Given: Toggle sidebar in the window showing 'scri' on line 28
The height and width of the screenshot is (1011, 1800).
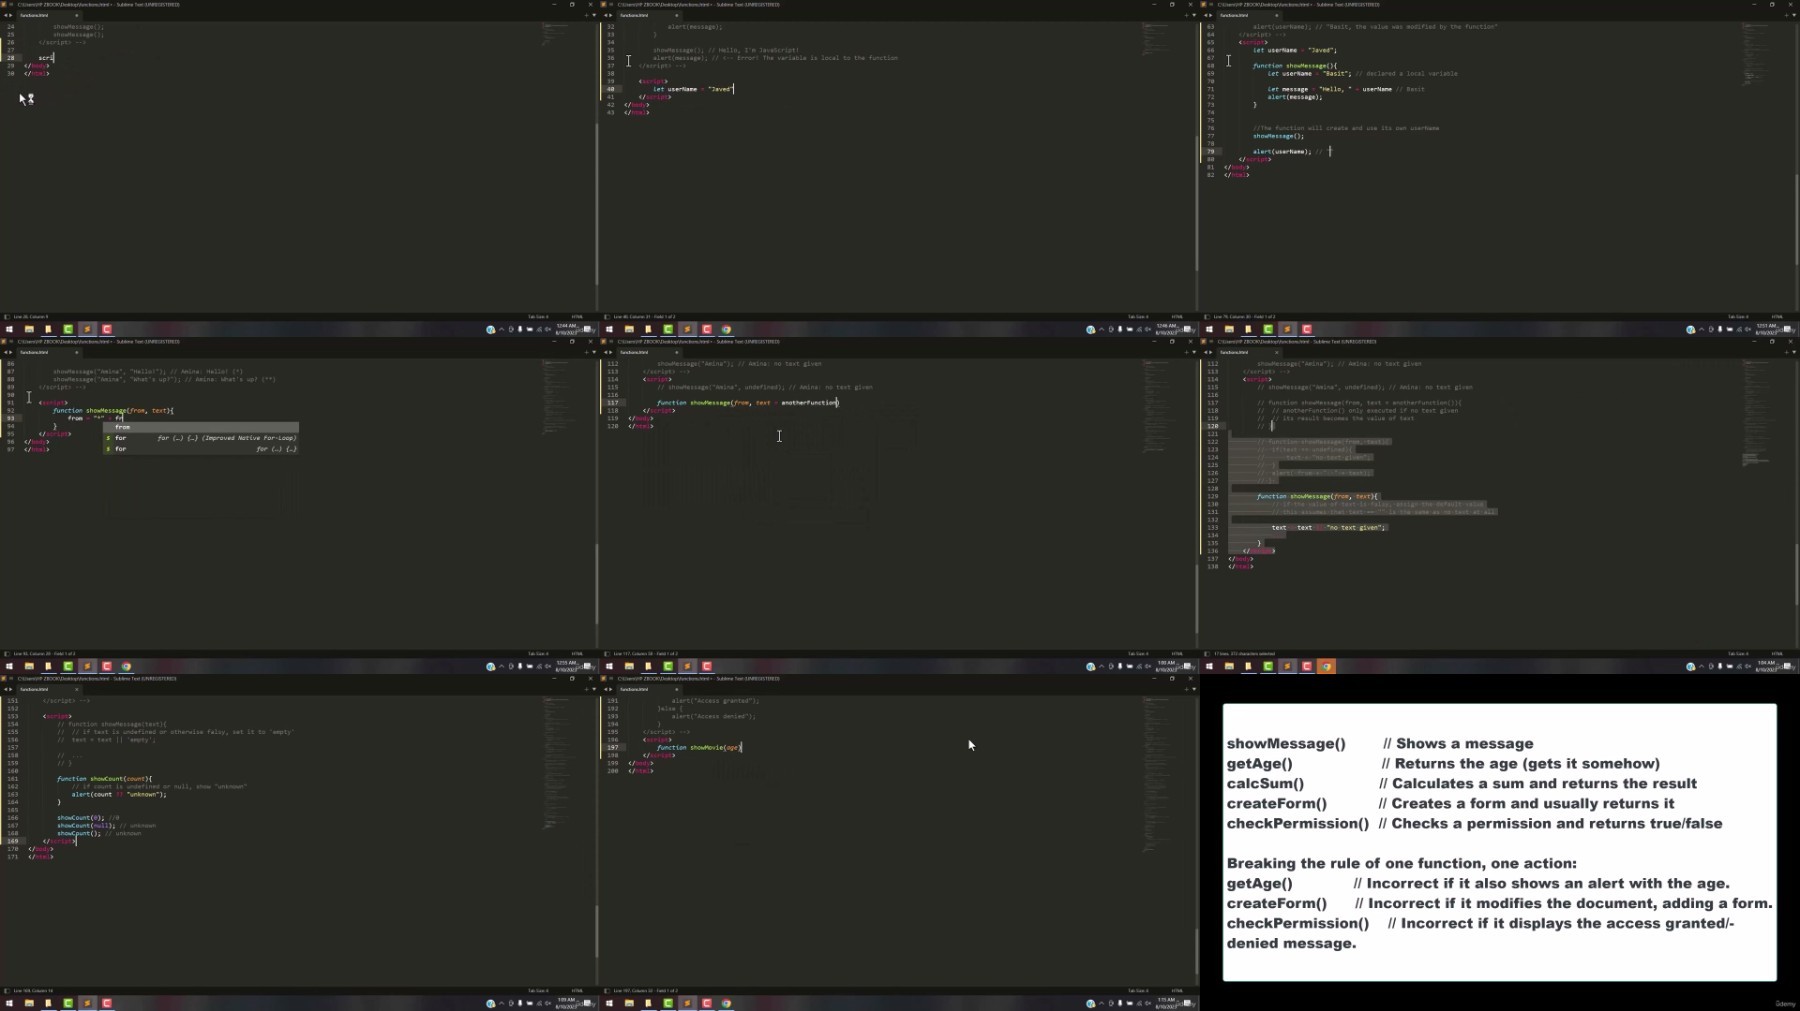Looking at the screenshot, I should click(6, 317).
